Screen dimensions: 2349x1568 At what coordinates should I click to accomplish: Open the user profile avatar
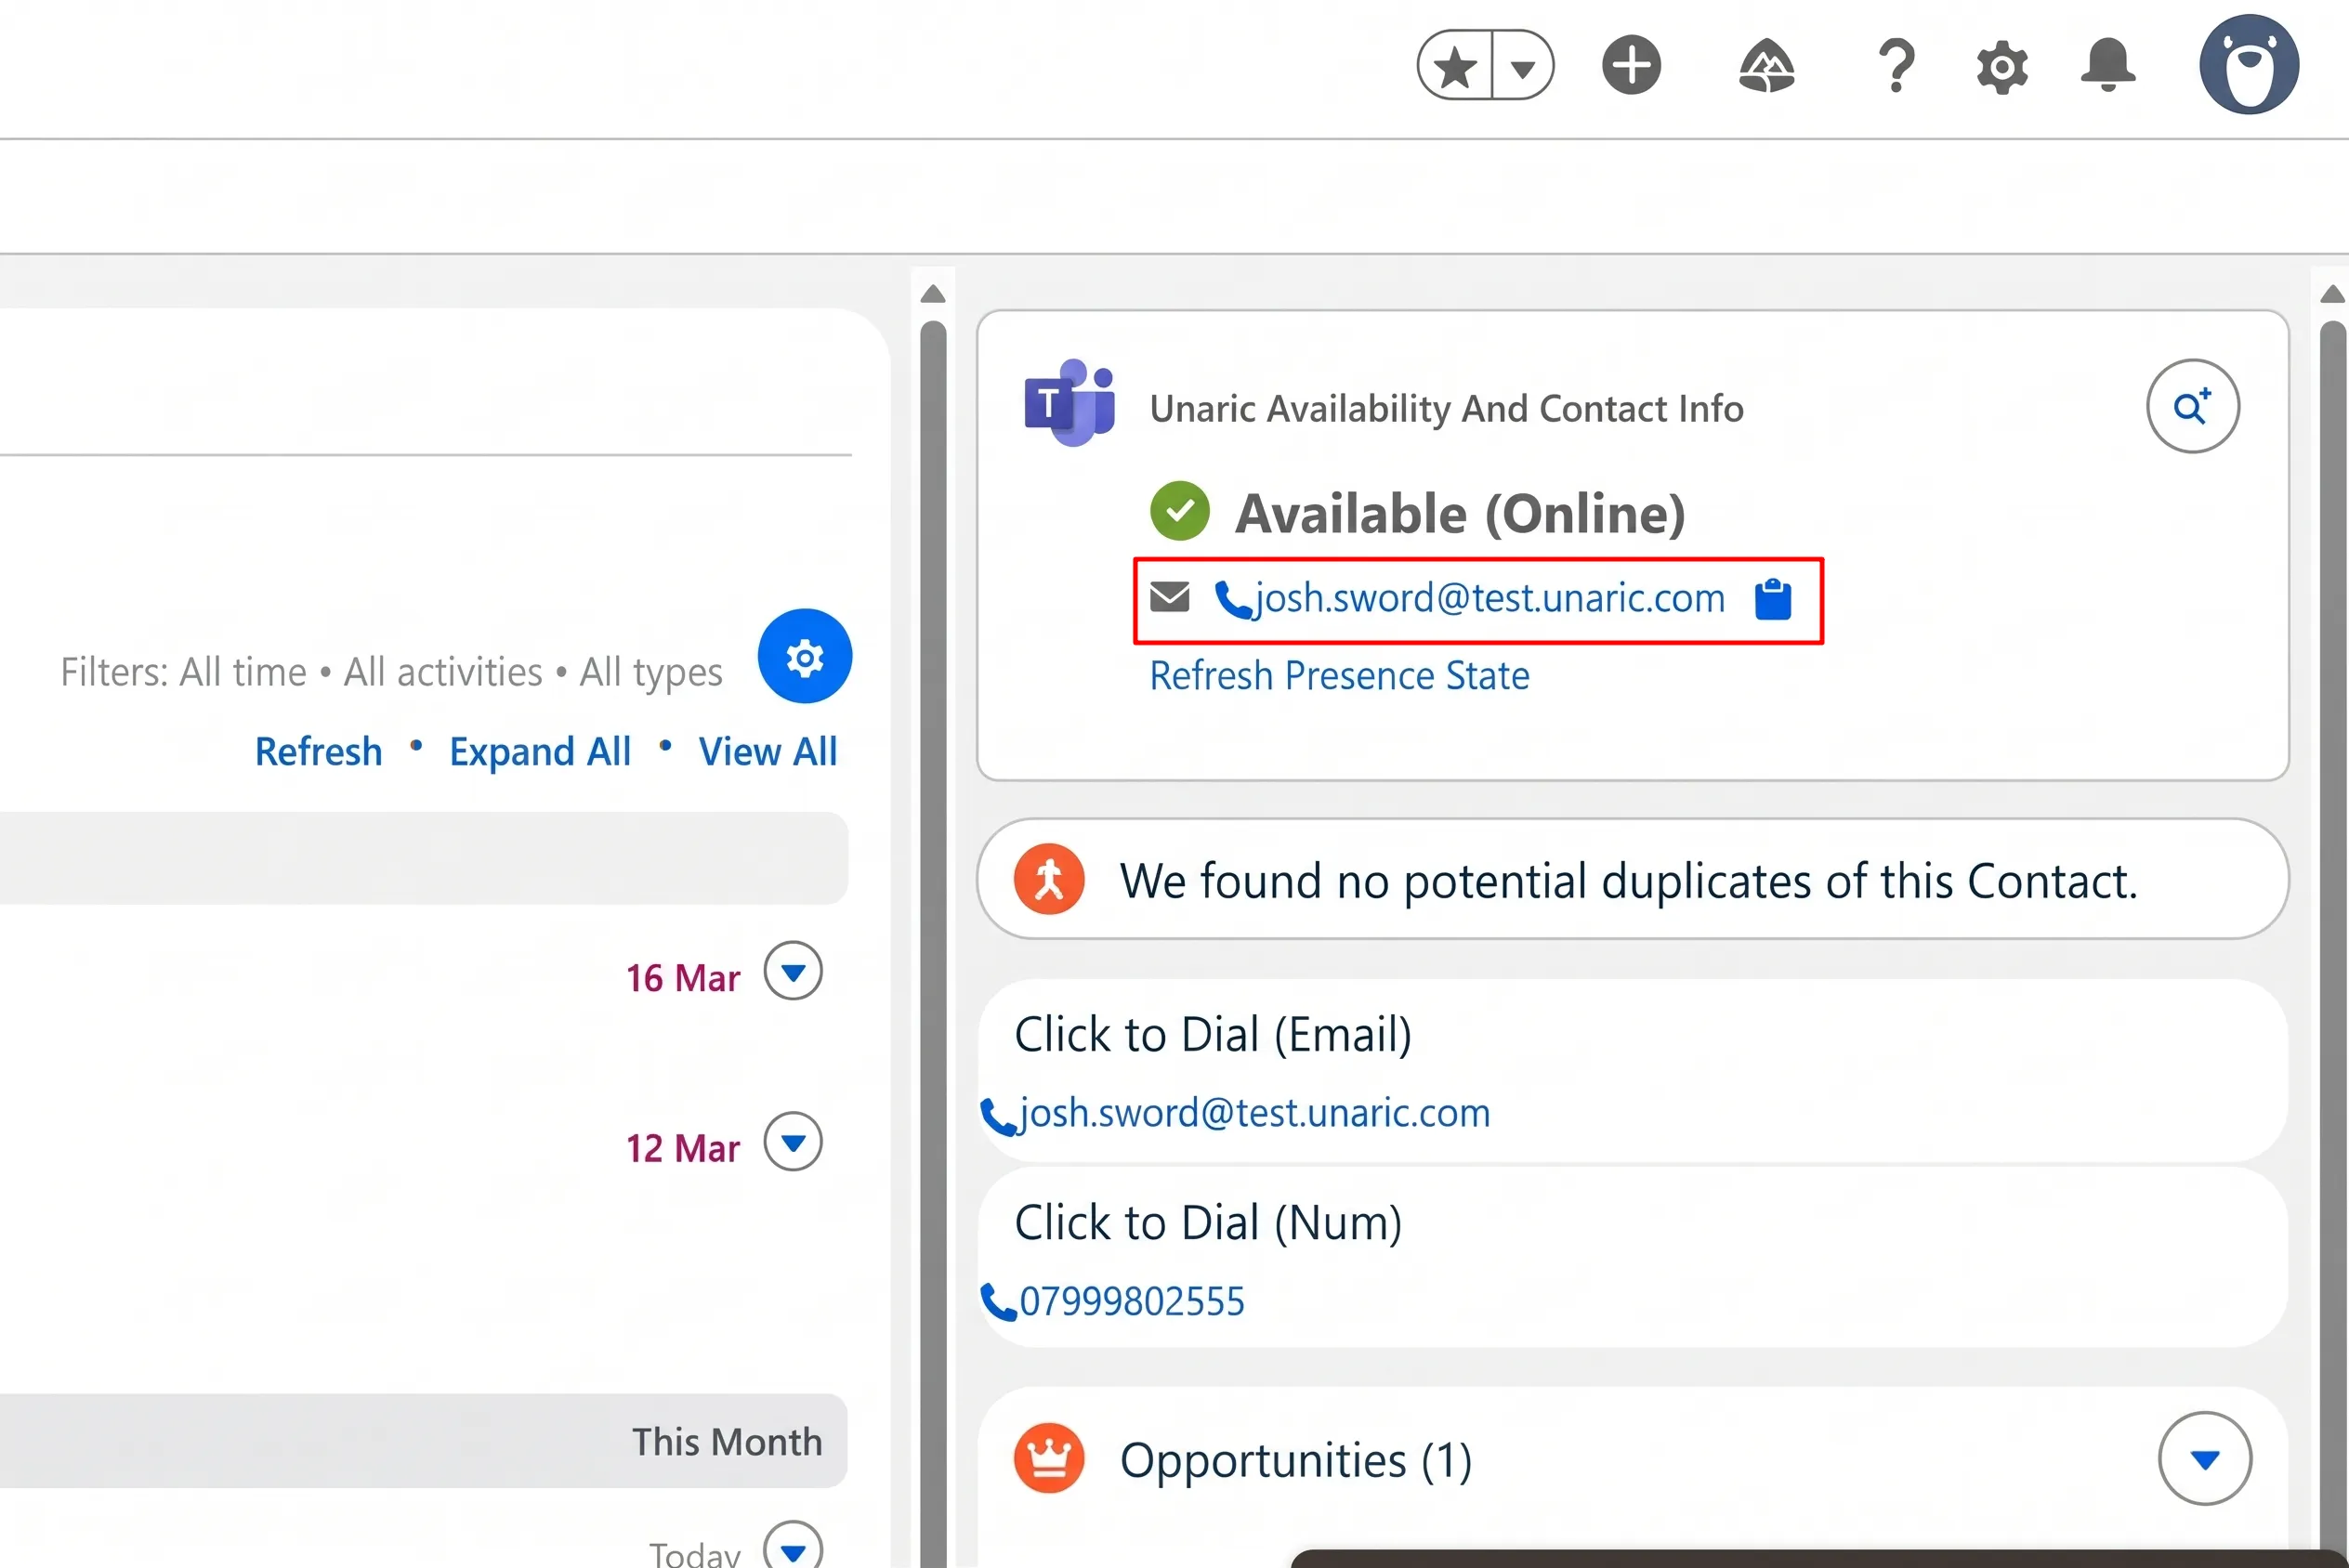coord(2249,65)
